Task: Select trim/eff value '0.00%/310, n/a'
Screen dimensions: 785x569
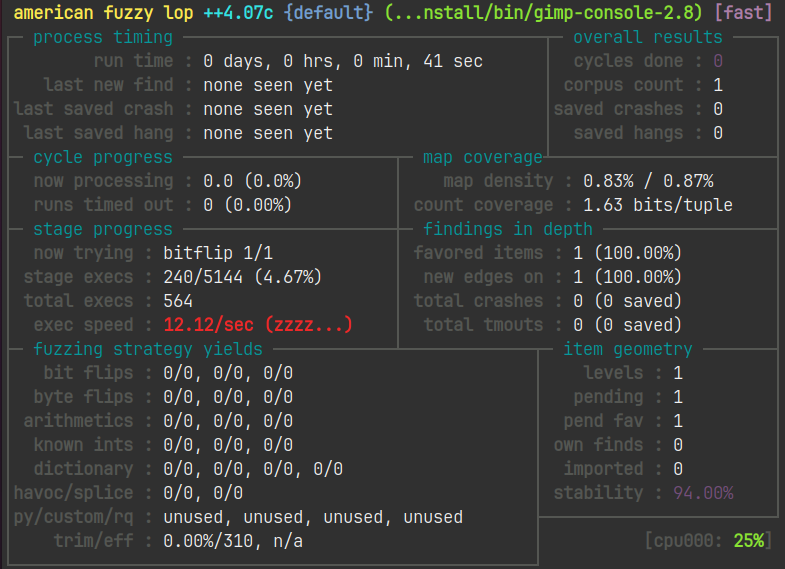Action: pyautogui.click(x=233, y=541)
